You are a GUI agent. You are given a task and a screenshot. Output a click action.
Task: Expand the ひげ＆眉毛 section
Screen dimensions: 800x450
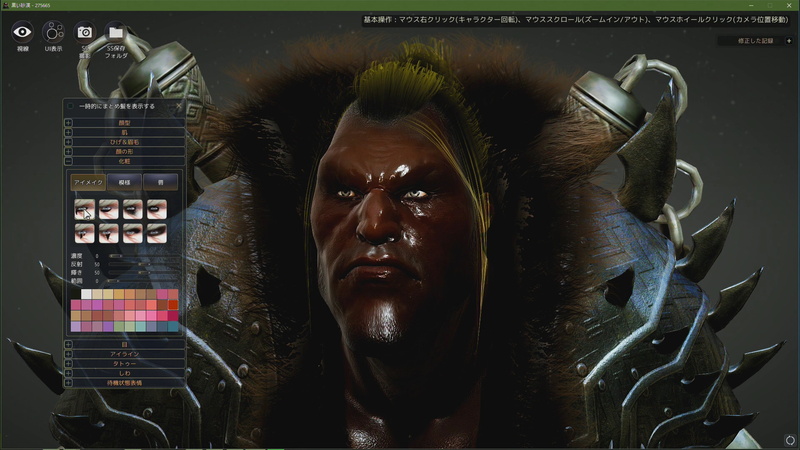(124, 142)
